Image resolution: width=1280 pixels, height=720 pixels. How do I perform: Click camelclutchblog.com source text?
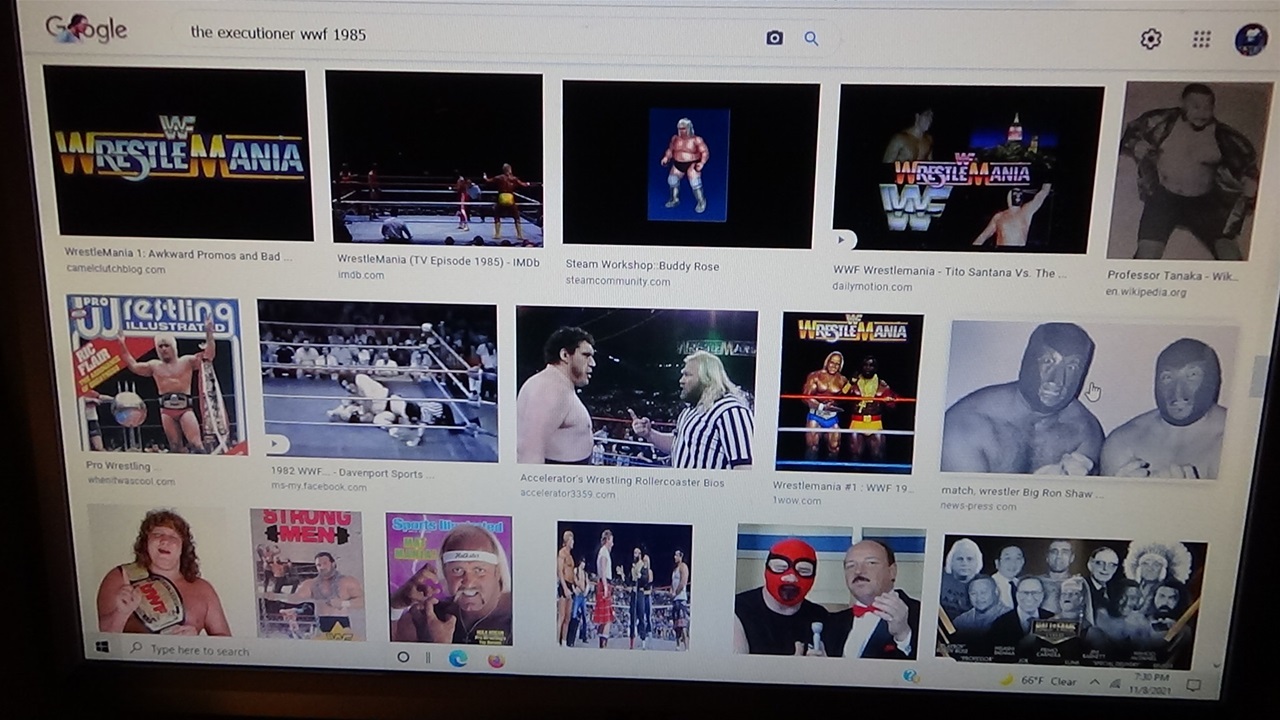[x=116, y=269]
